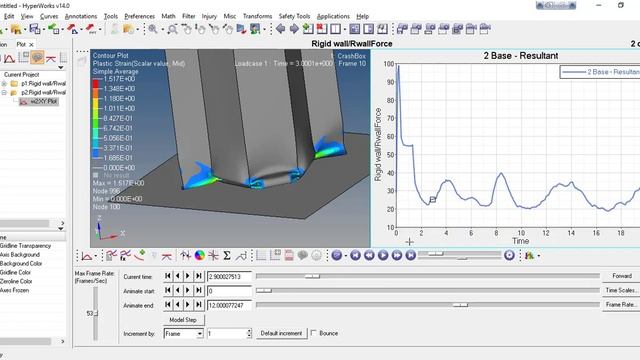Screen dimensions: 640x360
Task: Click the zoom magnifier icon in top toolbar
Action: [153, 29]
